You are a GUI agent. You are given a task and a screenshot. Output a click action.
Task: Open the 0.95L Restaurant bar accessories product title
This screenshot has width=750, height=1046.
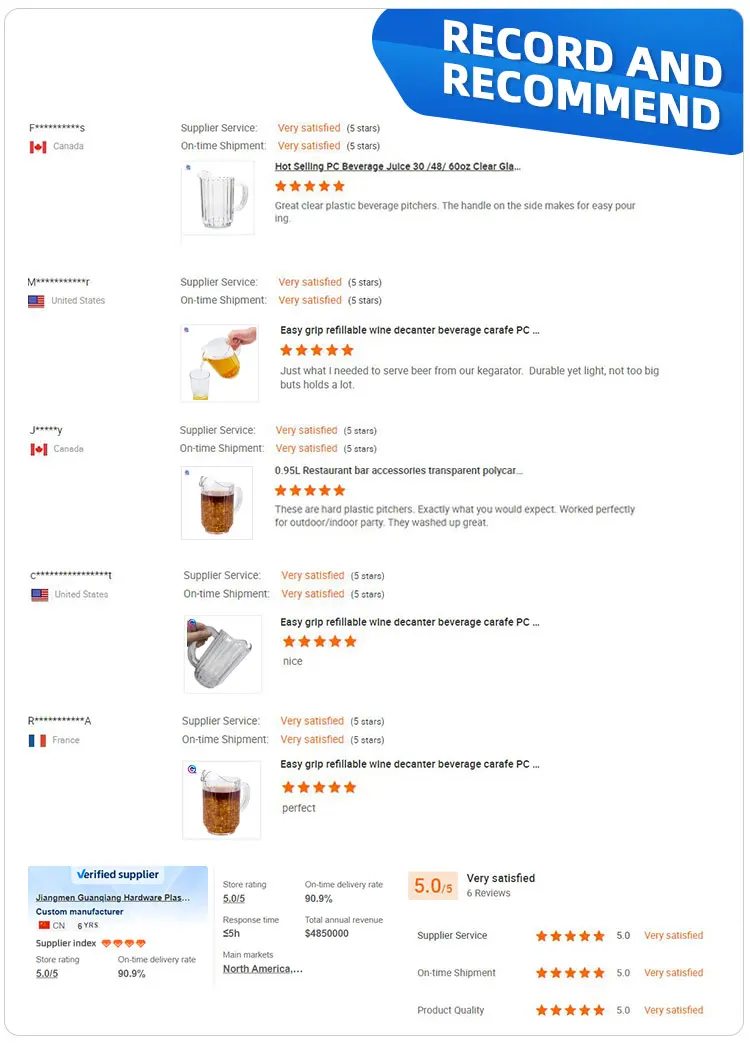[x=398, y=470]
